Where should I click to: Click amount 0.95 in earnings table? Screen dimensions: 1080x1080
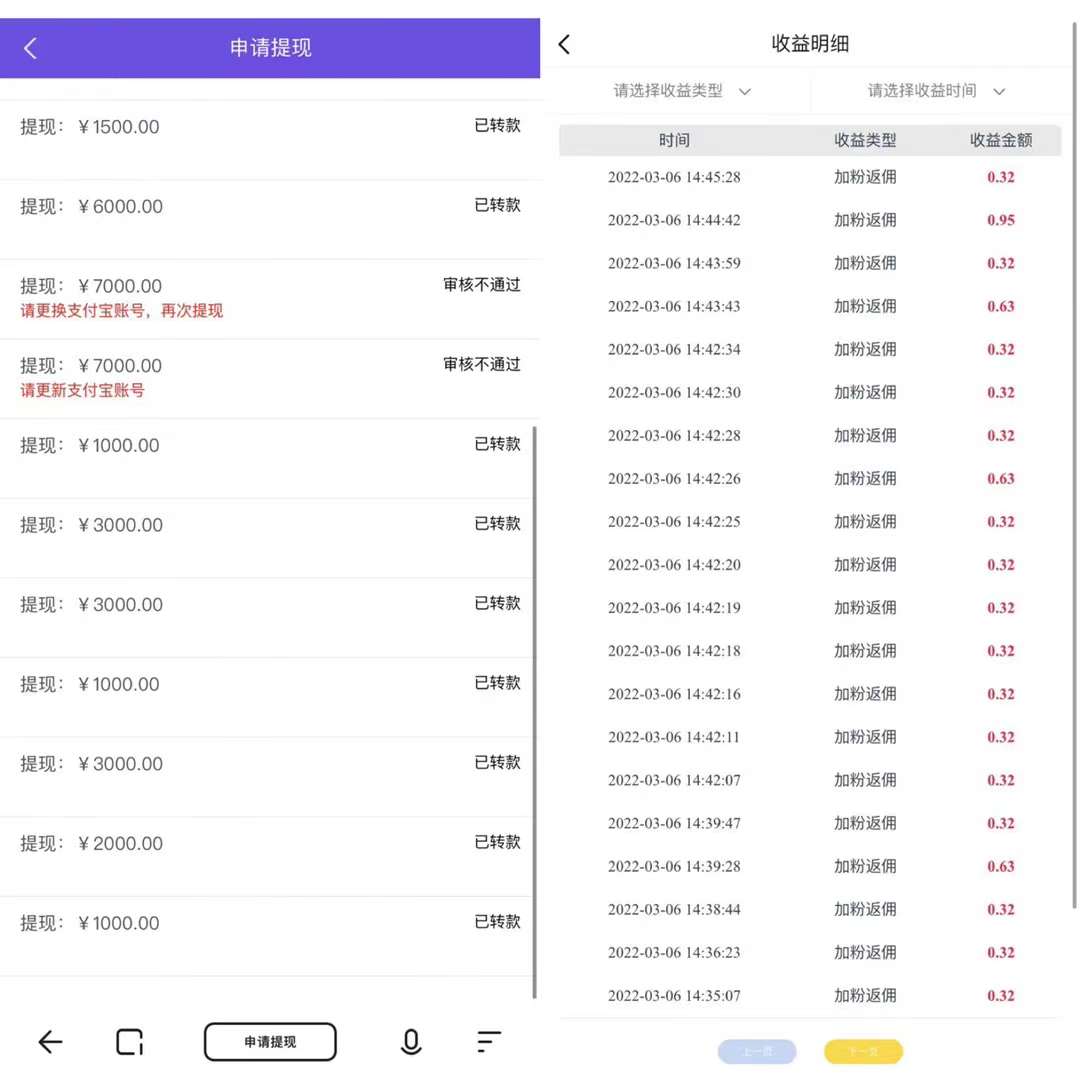(x=1001, y=220)
